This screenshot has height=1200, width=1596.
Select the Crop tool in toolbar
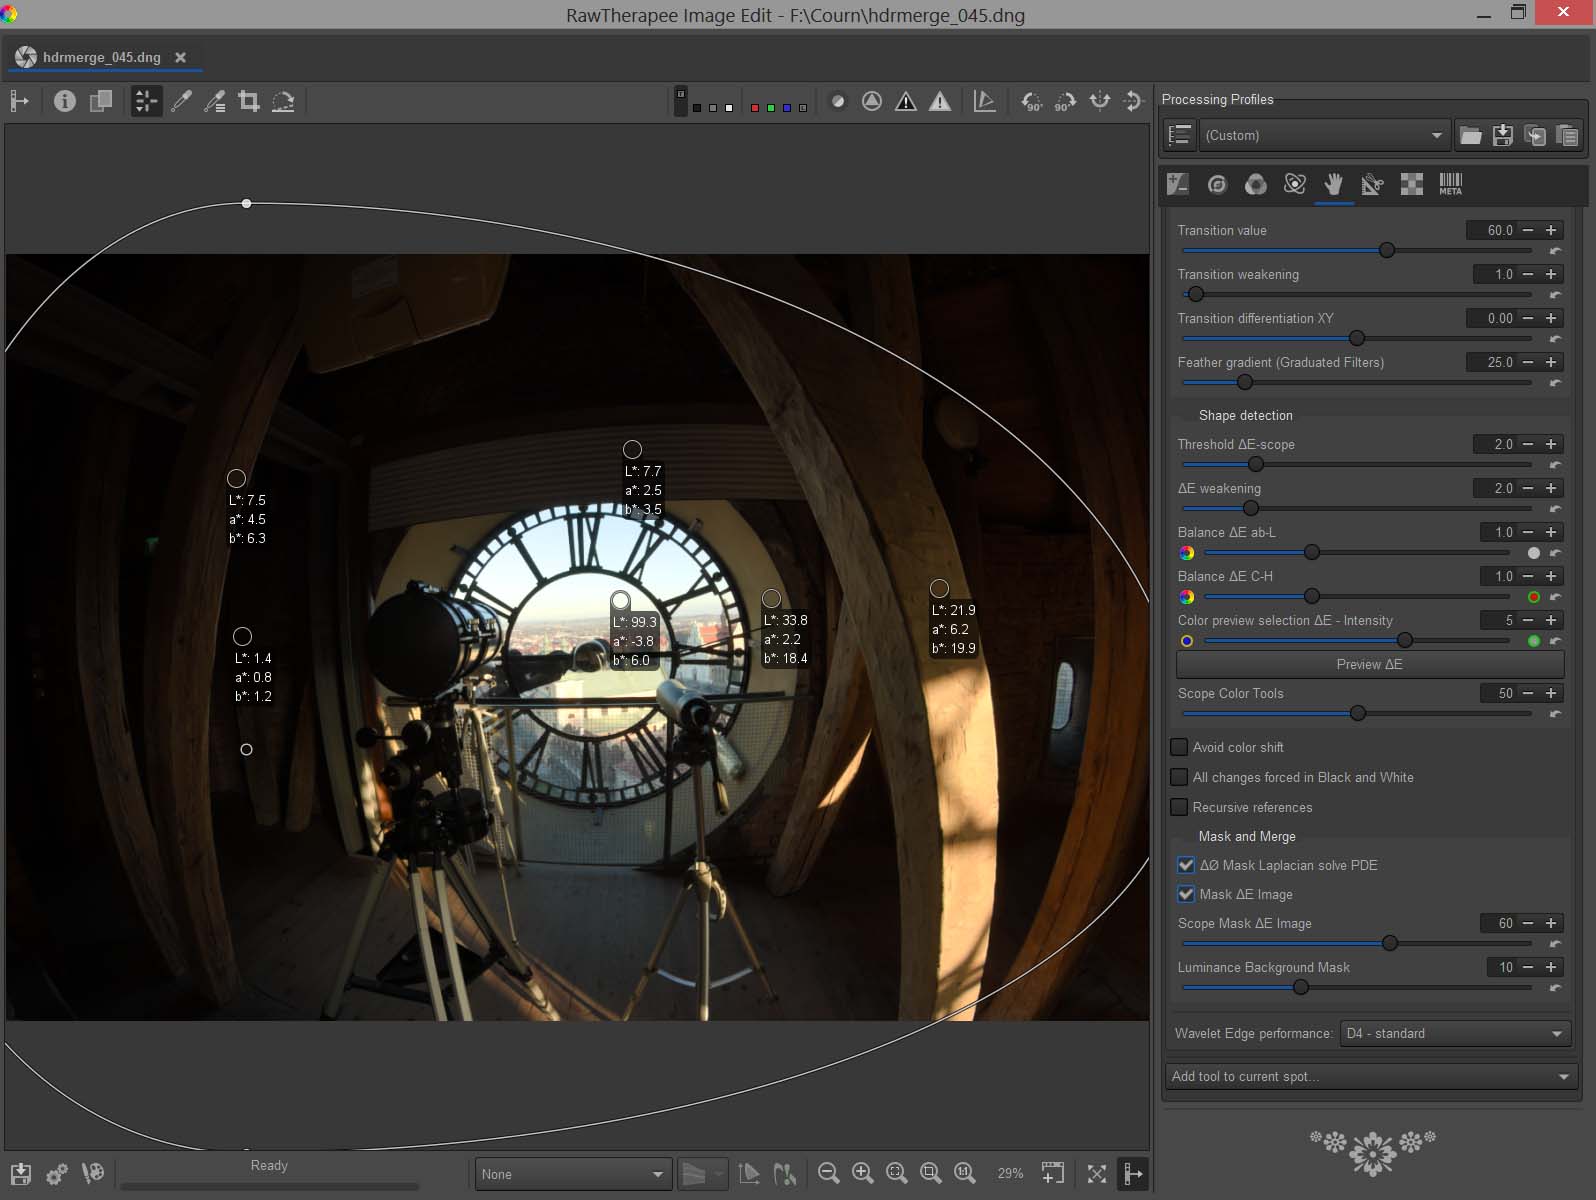[249, 101]
